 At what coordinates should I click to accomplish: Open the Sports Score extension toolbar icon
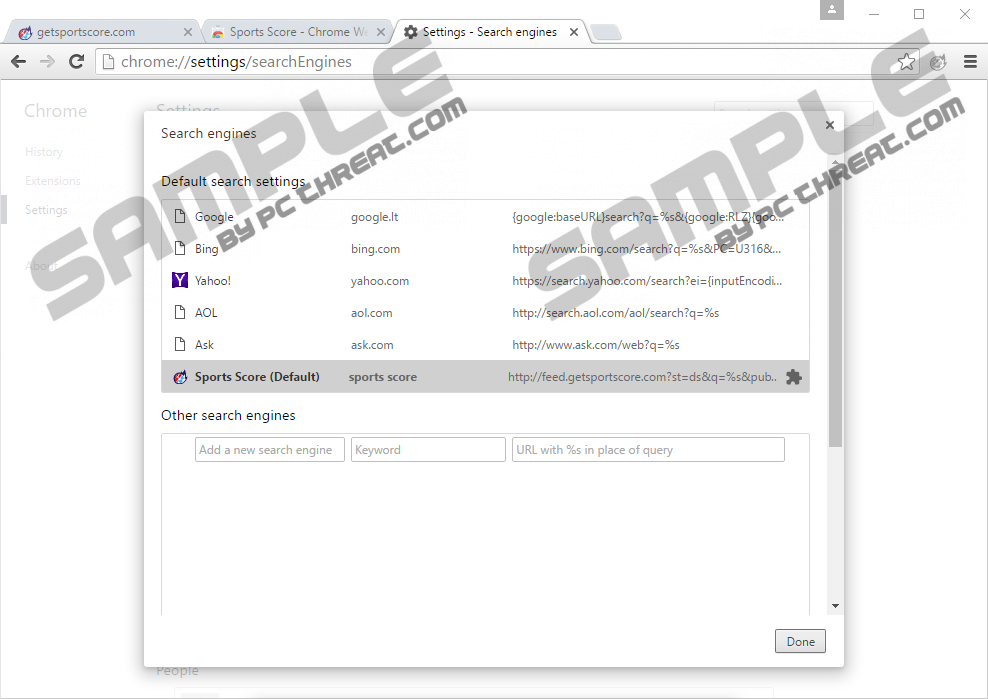938,62
